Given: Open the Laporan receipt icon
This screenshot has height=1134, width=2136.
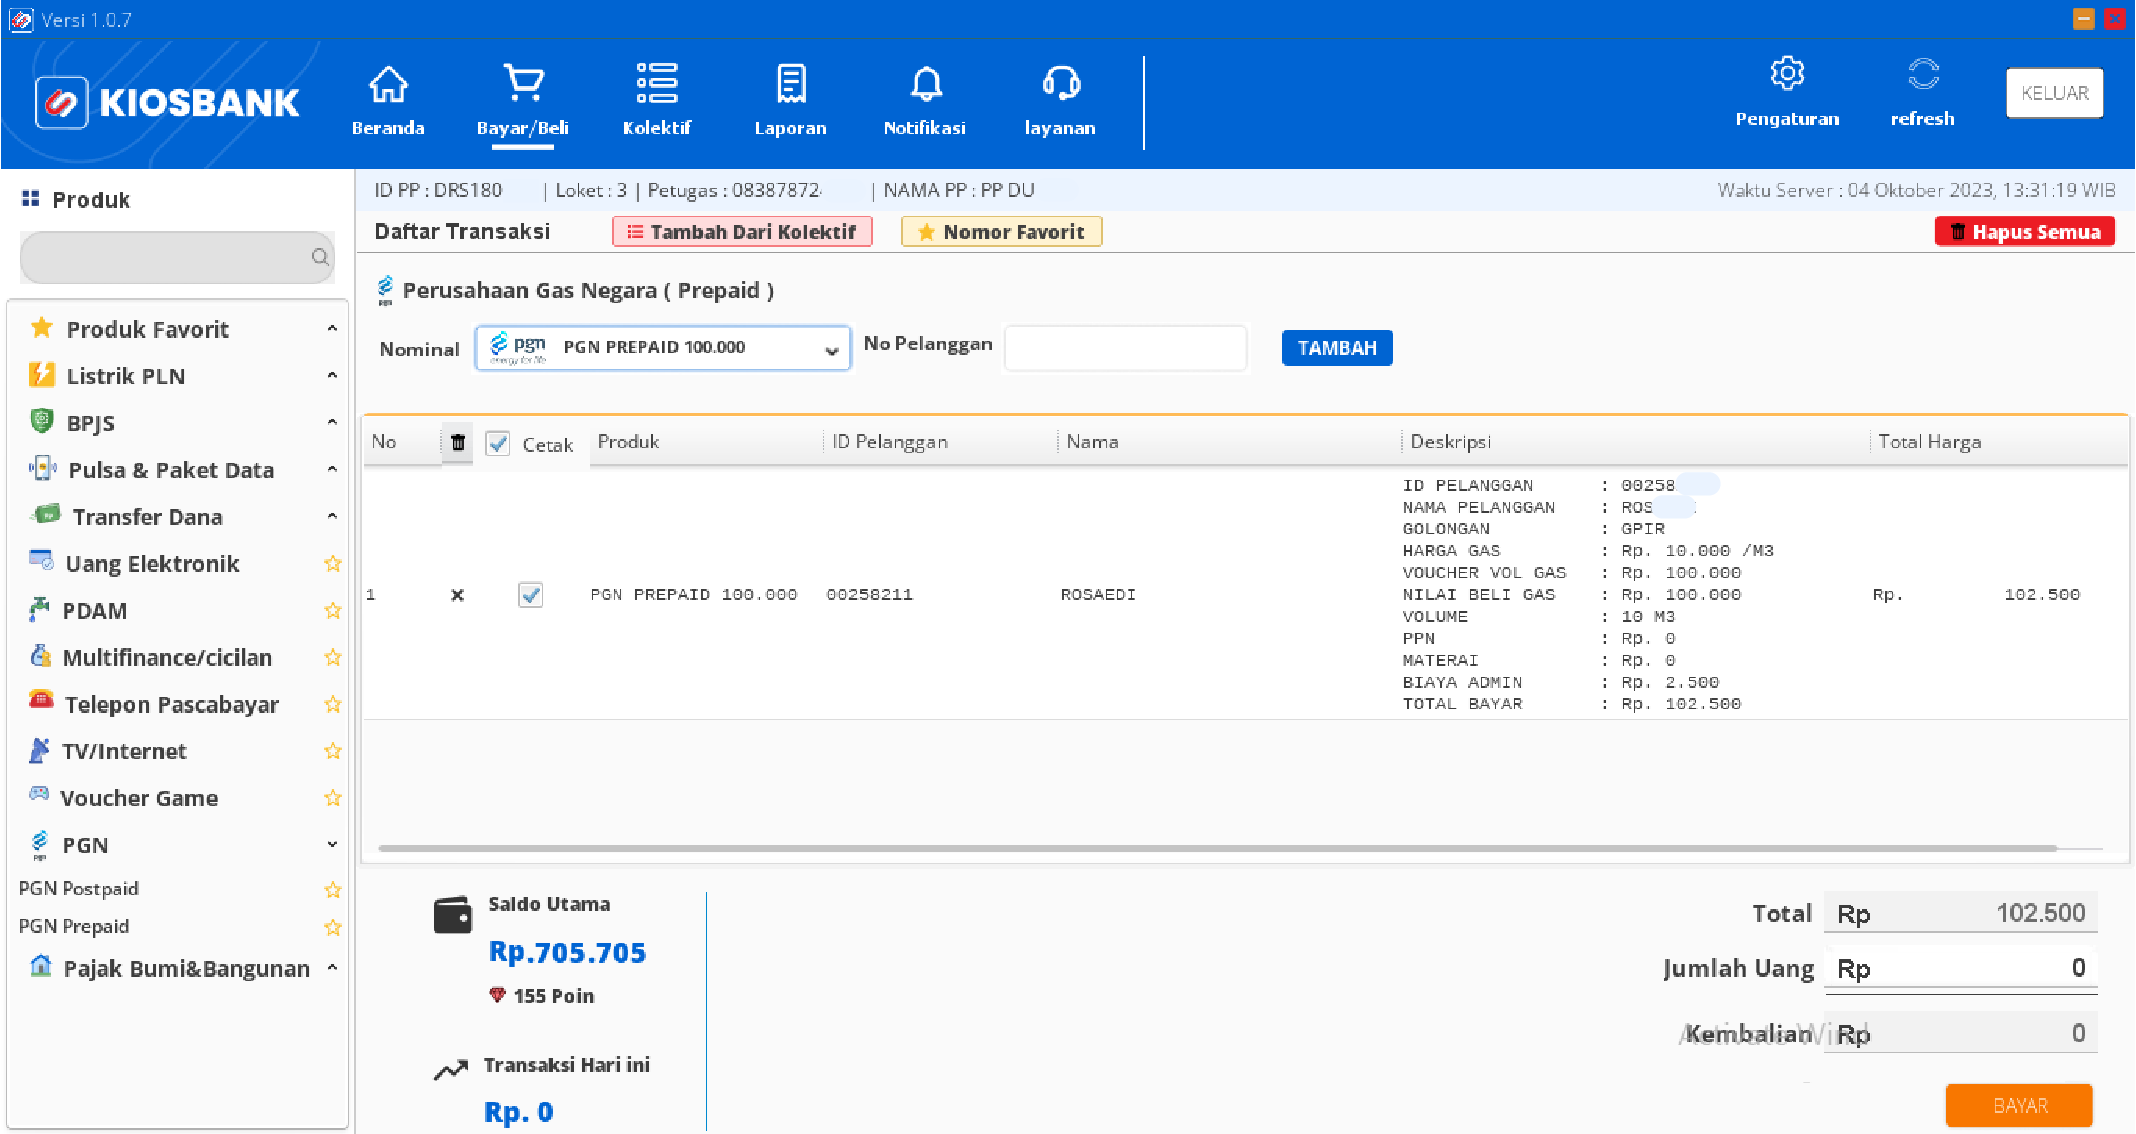Looking at the screenshot, I should (790, 85).
